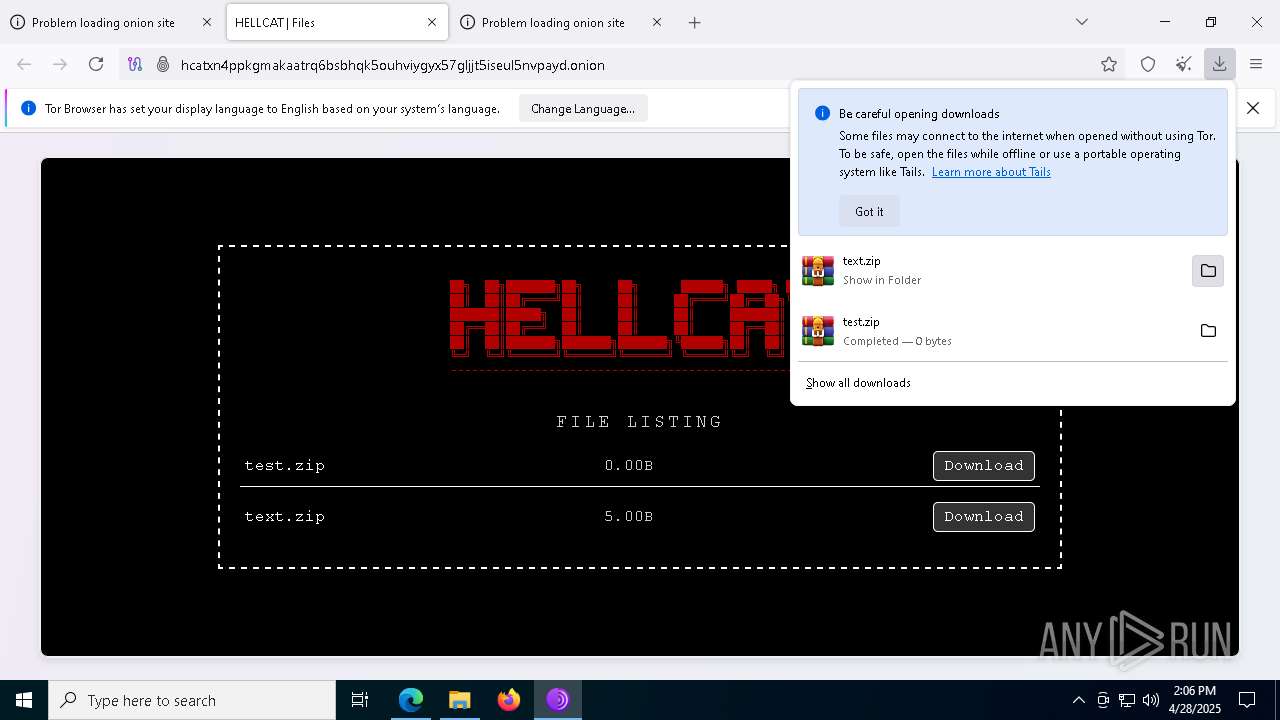
Task: Show the Tor circuit icon in address bar
Action: (135, 64)
